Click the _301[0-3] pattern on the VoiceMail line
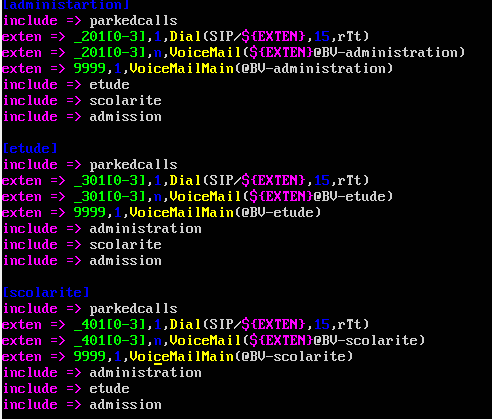Screen dimensions: 492x419 coord(110,196)
